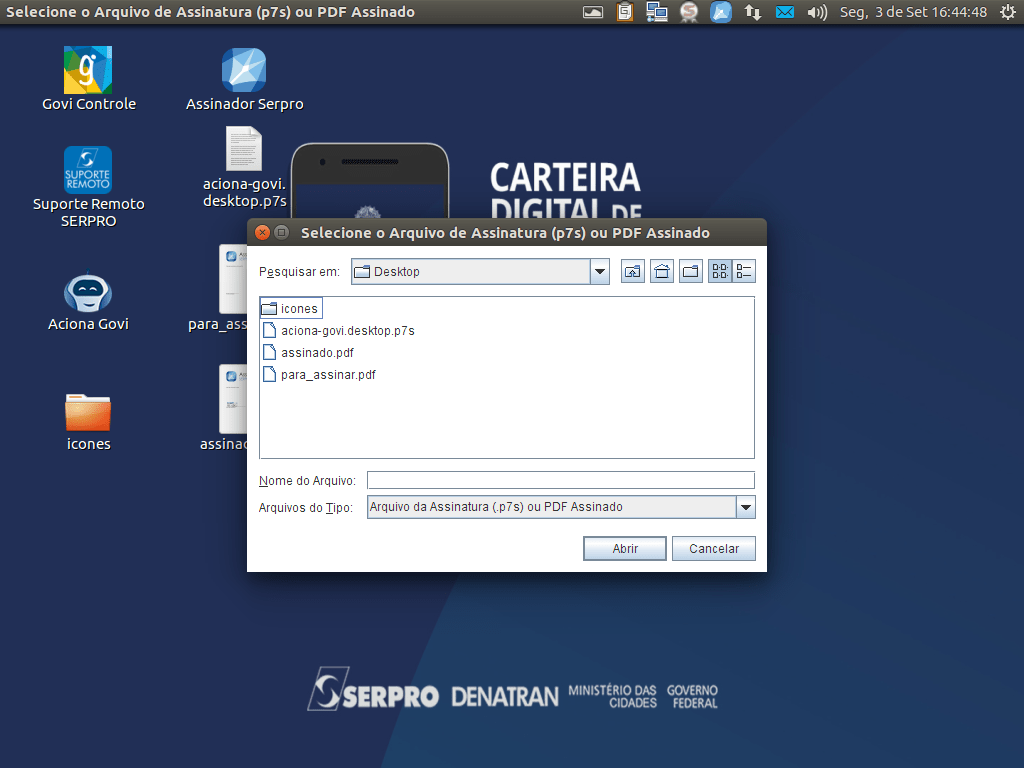The height and width of the screenshot is (768, 1024).
Task: Go up one folder level in dialog
Action: click(632, 272)
